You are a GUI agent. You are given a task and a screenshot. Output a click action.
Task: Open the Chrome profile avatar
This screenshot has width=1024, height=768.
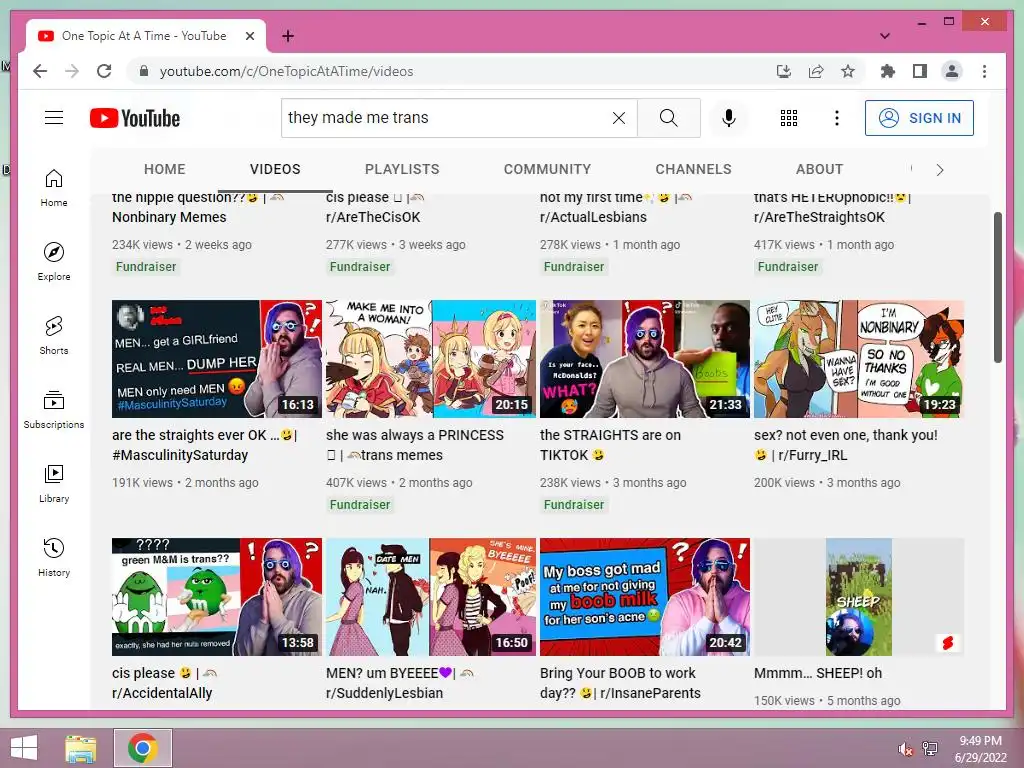point(952,71)
